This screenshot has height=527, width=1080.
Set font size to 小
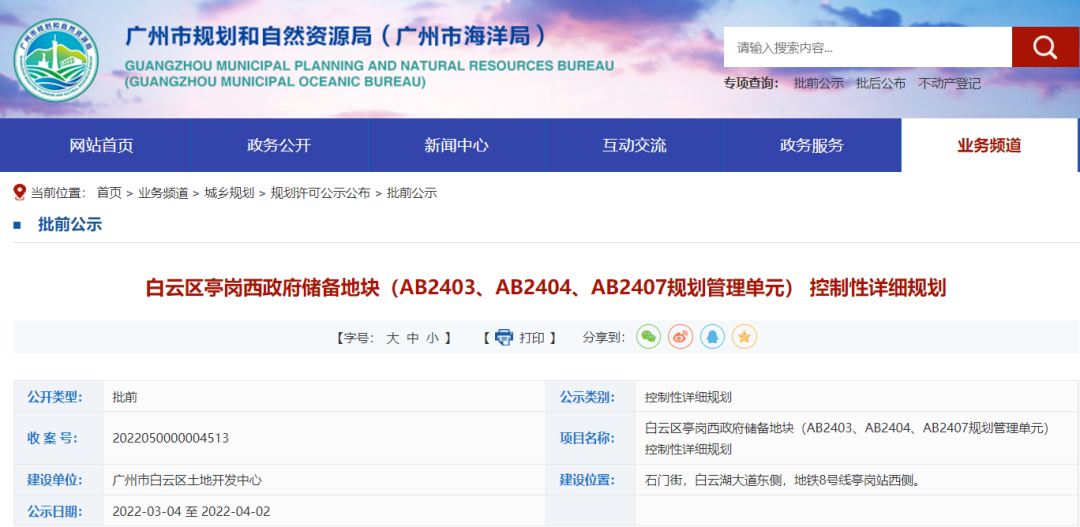click(433, 338)
